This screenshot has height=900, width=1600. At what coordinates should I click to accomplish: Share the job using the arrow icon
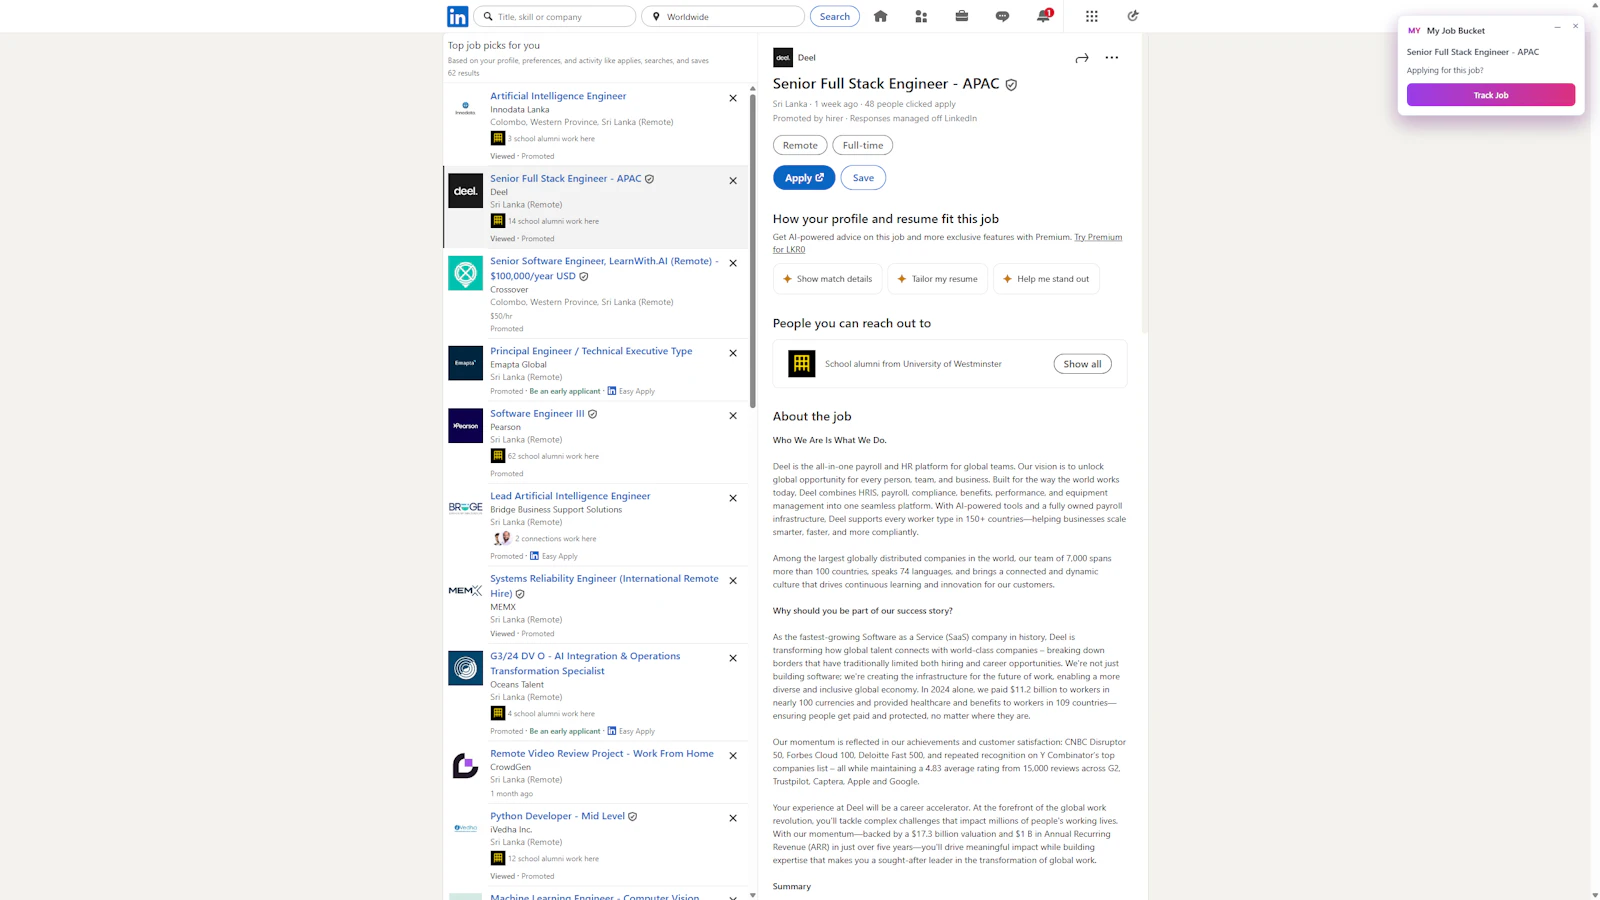coord(1081,58)
